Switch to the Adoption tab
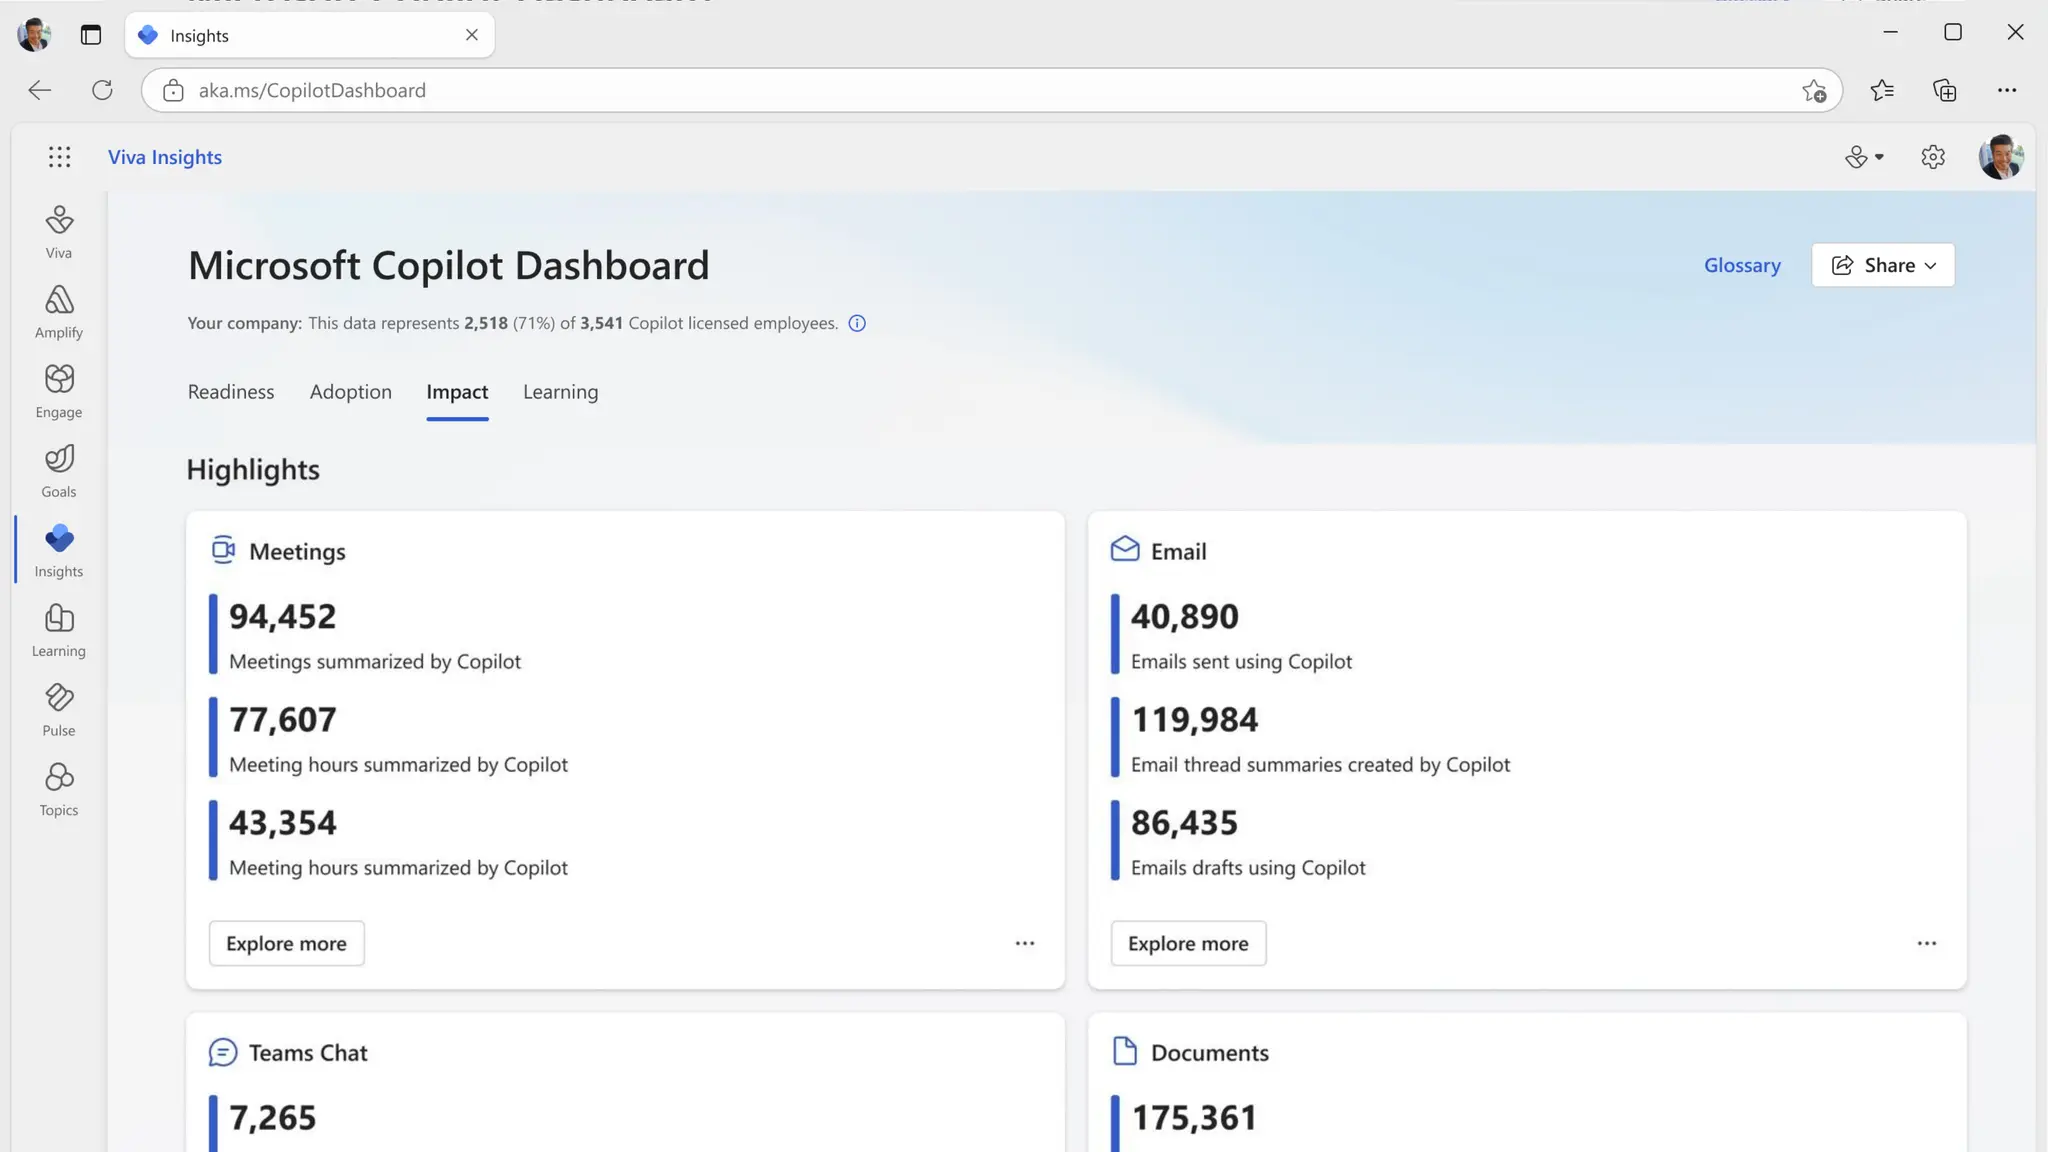The image size is (2048, 1152). click(x=351, y=392)
